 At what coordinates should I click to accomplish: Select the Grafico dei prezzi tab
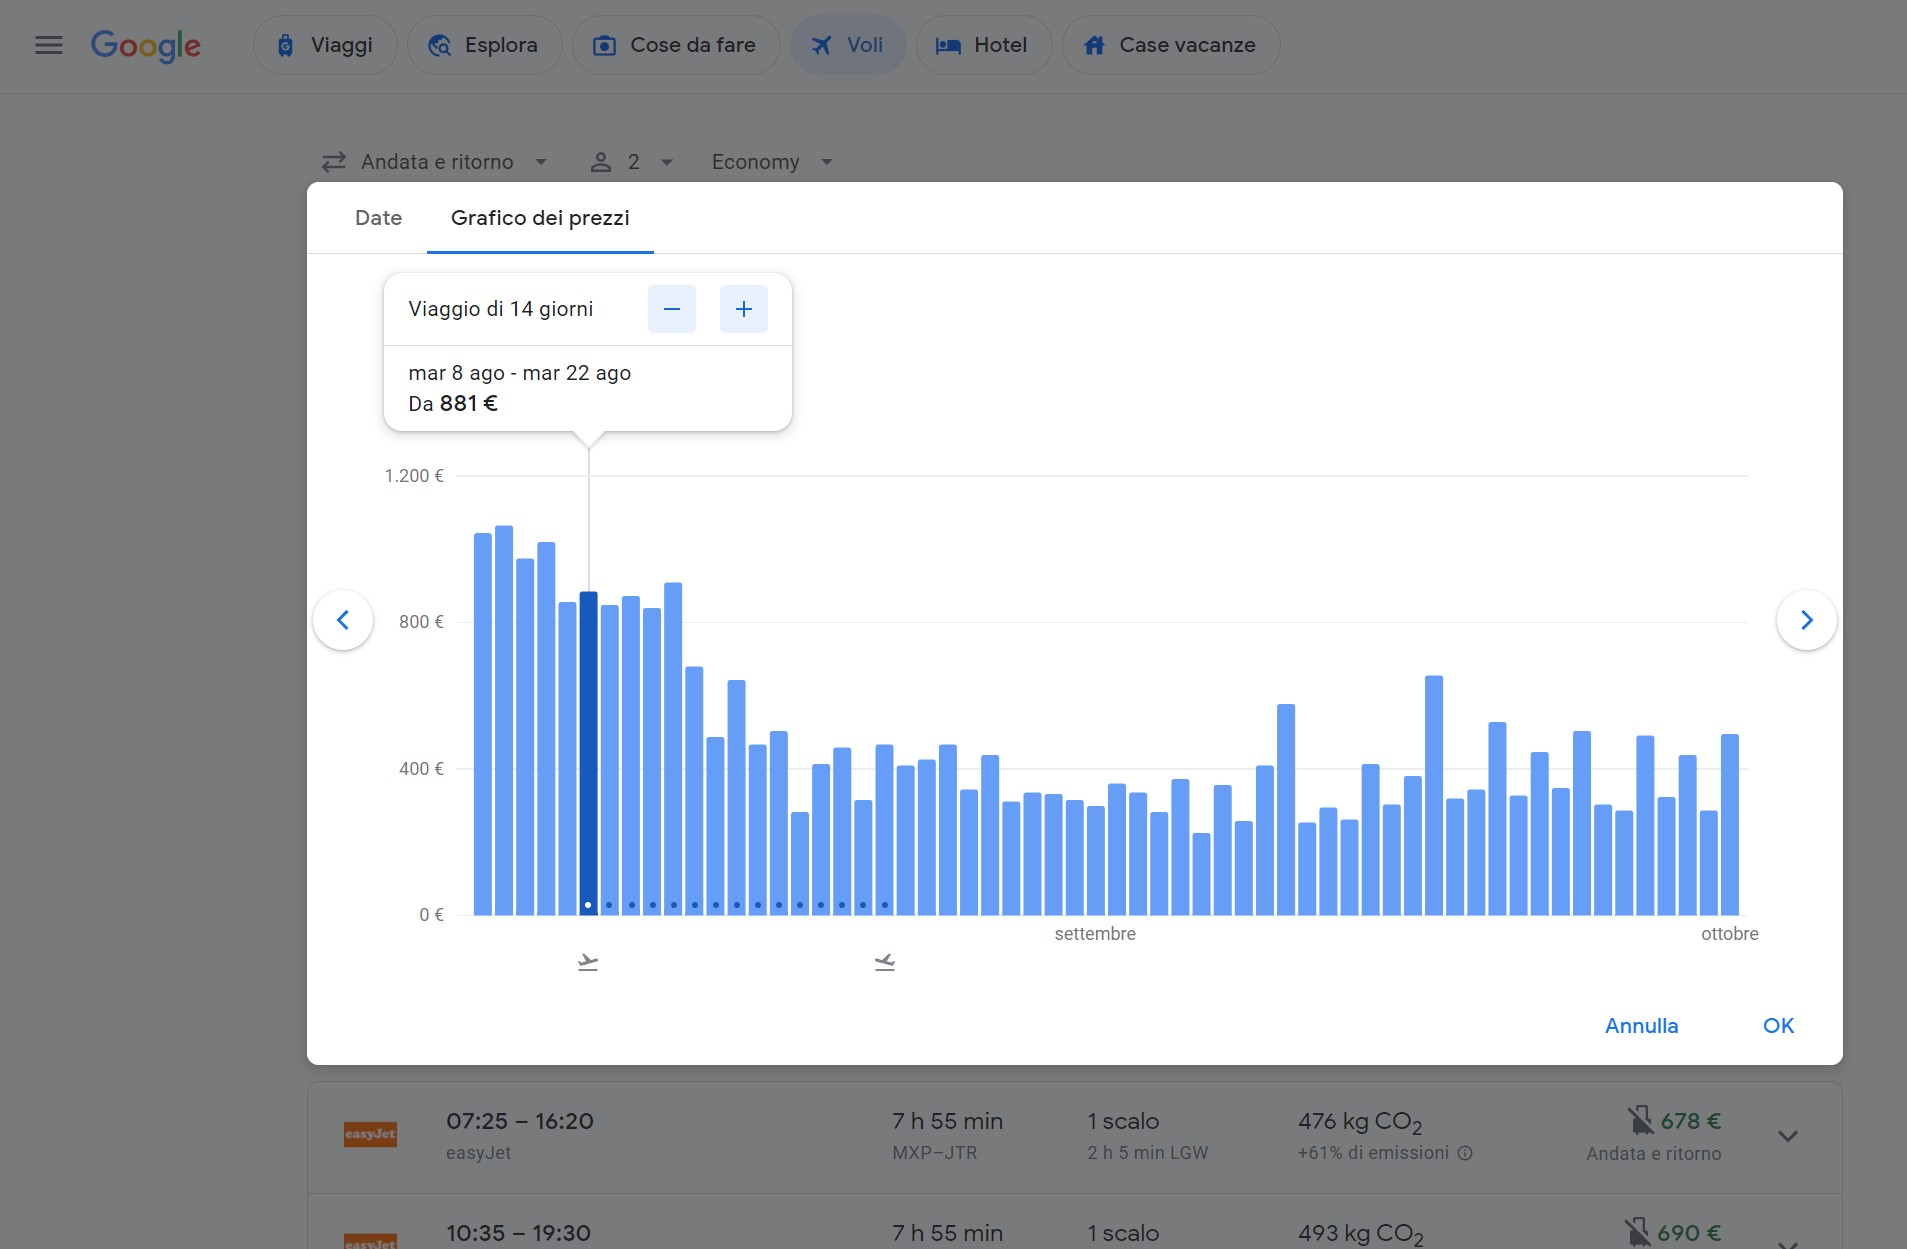click(539, 218)
